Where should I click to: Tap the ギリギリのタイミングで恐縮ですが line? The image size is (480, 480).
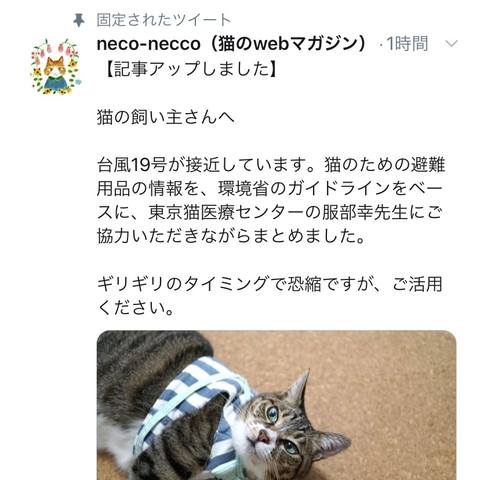[x=270, y=284]
